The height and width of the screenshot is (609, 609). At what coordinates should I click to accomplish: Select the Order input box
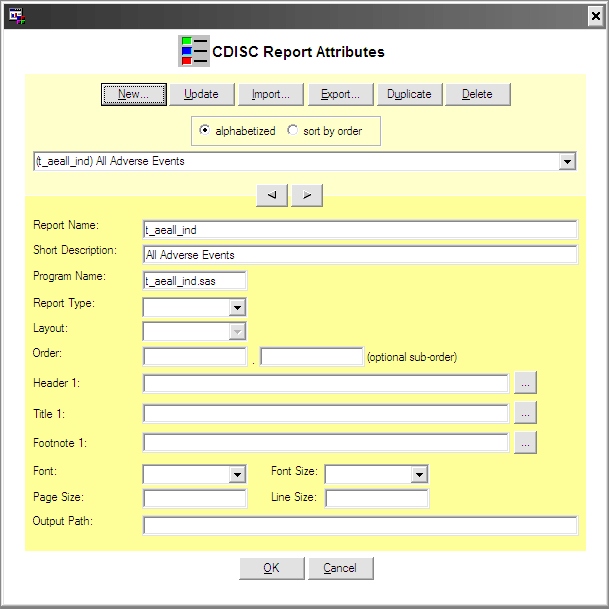click(195, 356)
